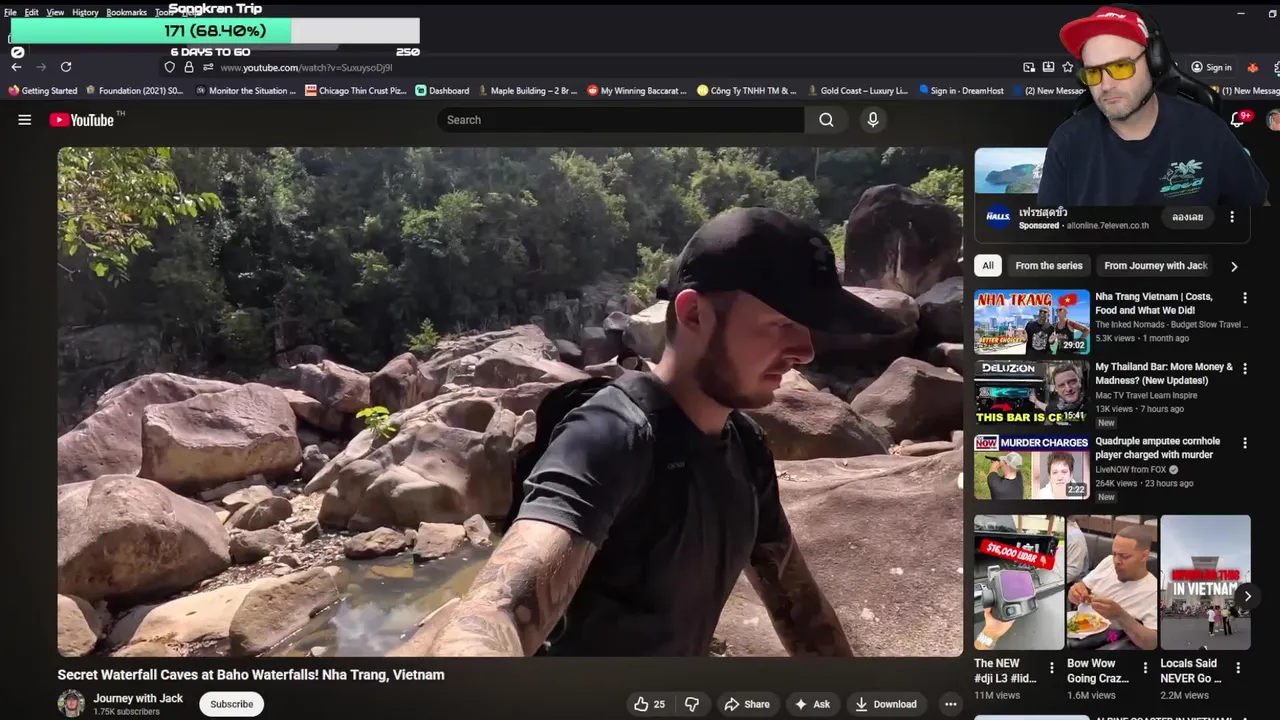1280x720 pixels.
Task: Open Quadruple amputee cornhole video thumbnail
Action: coord(1032,467)
